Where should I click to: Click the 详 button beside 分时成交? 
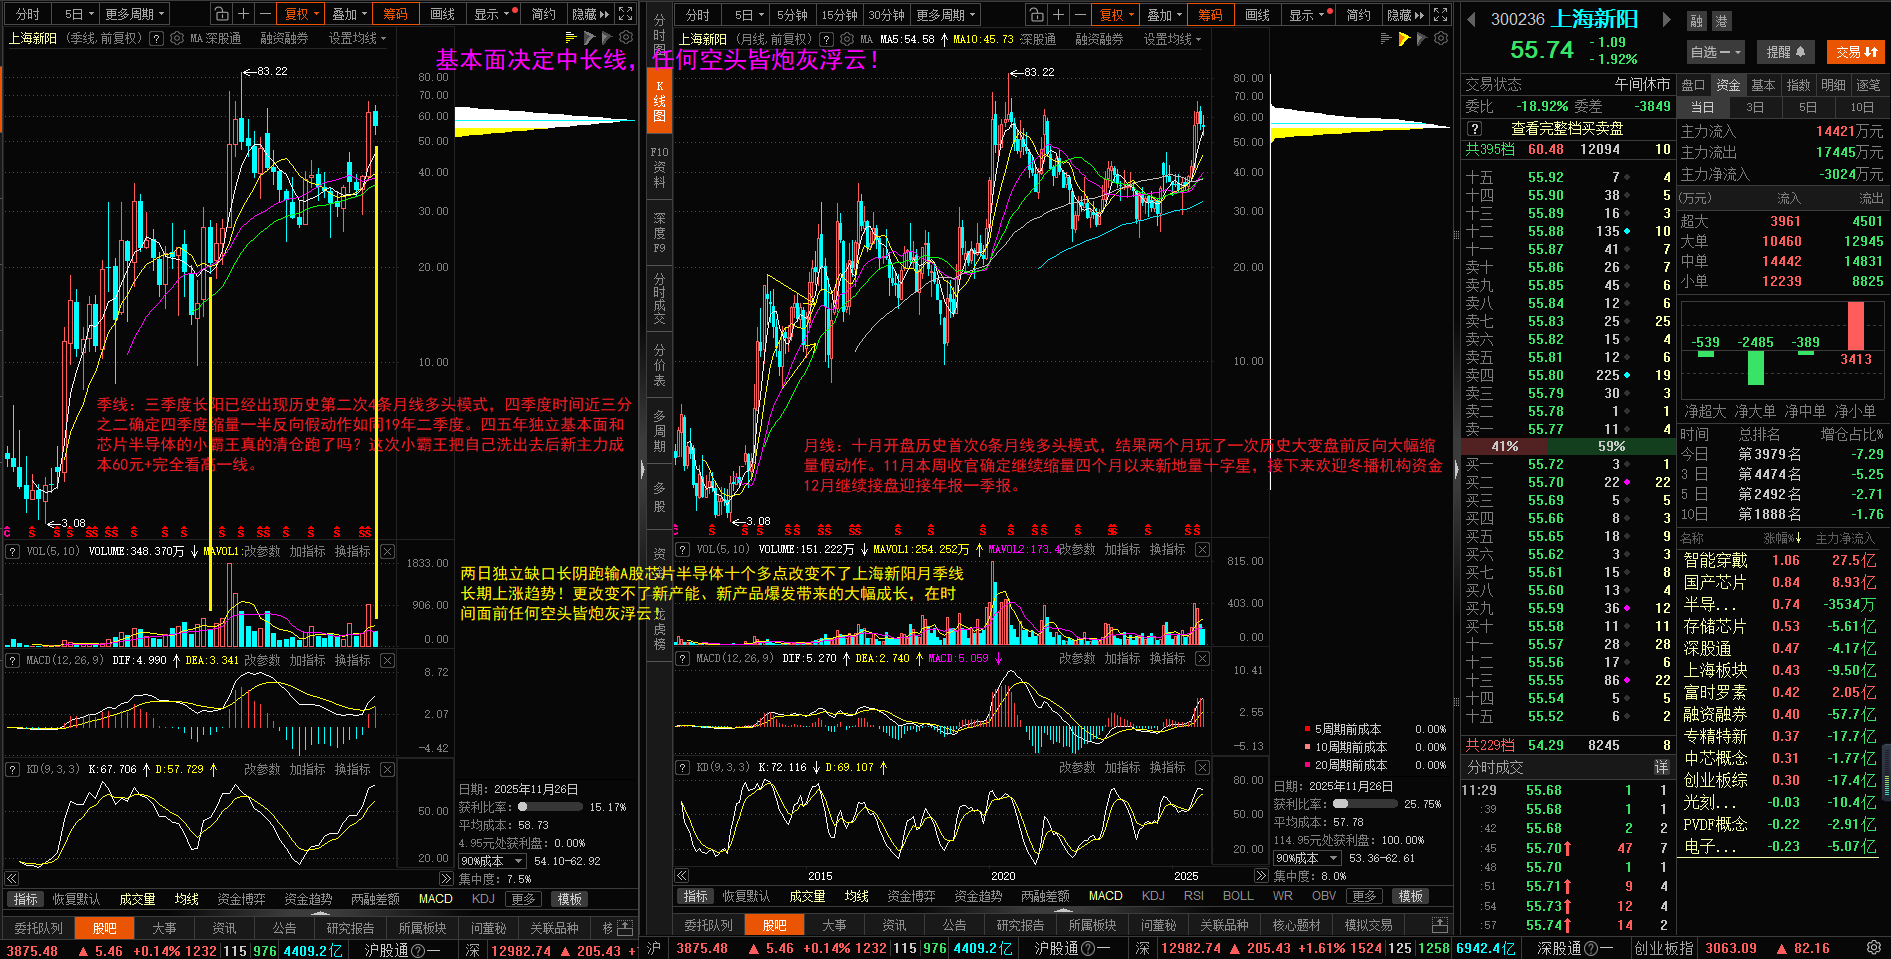[x=1661, y=767]
